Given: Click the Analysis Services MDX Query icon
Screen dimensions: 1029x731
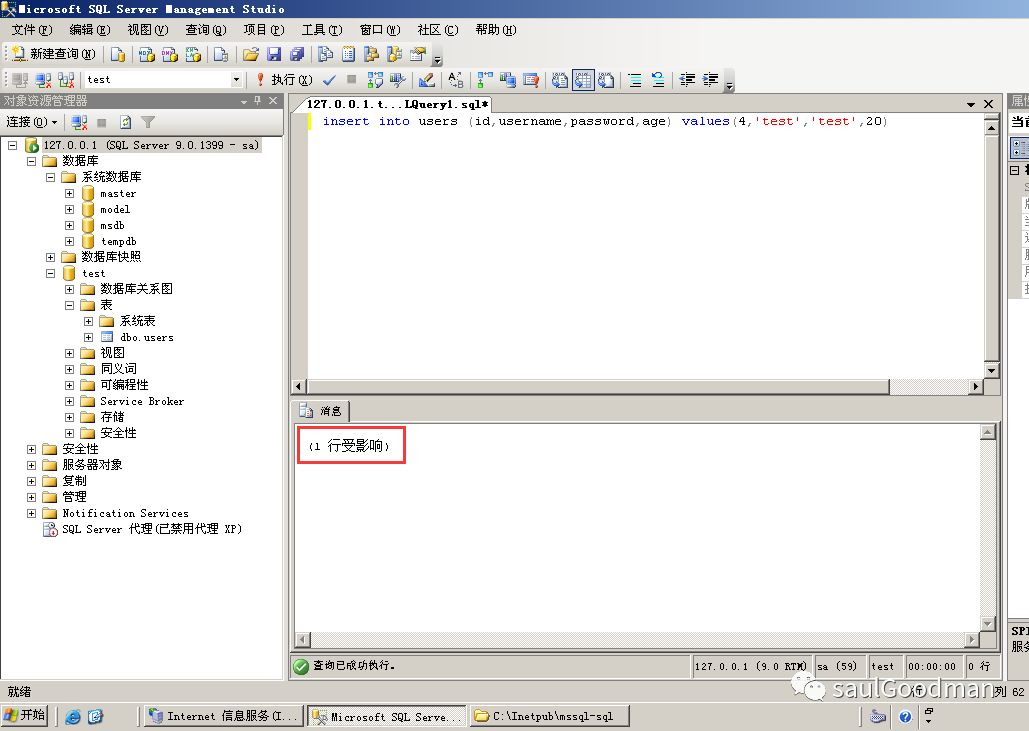Looking at the screenshot, I should [147, 54].
